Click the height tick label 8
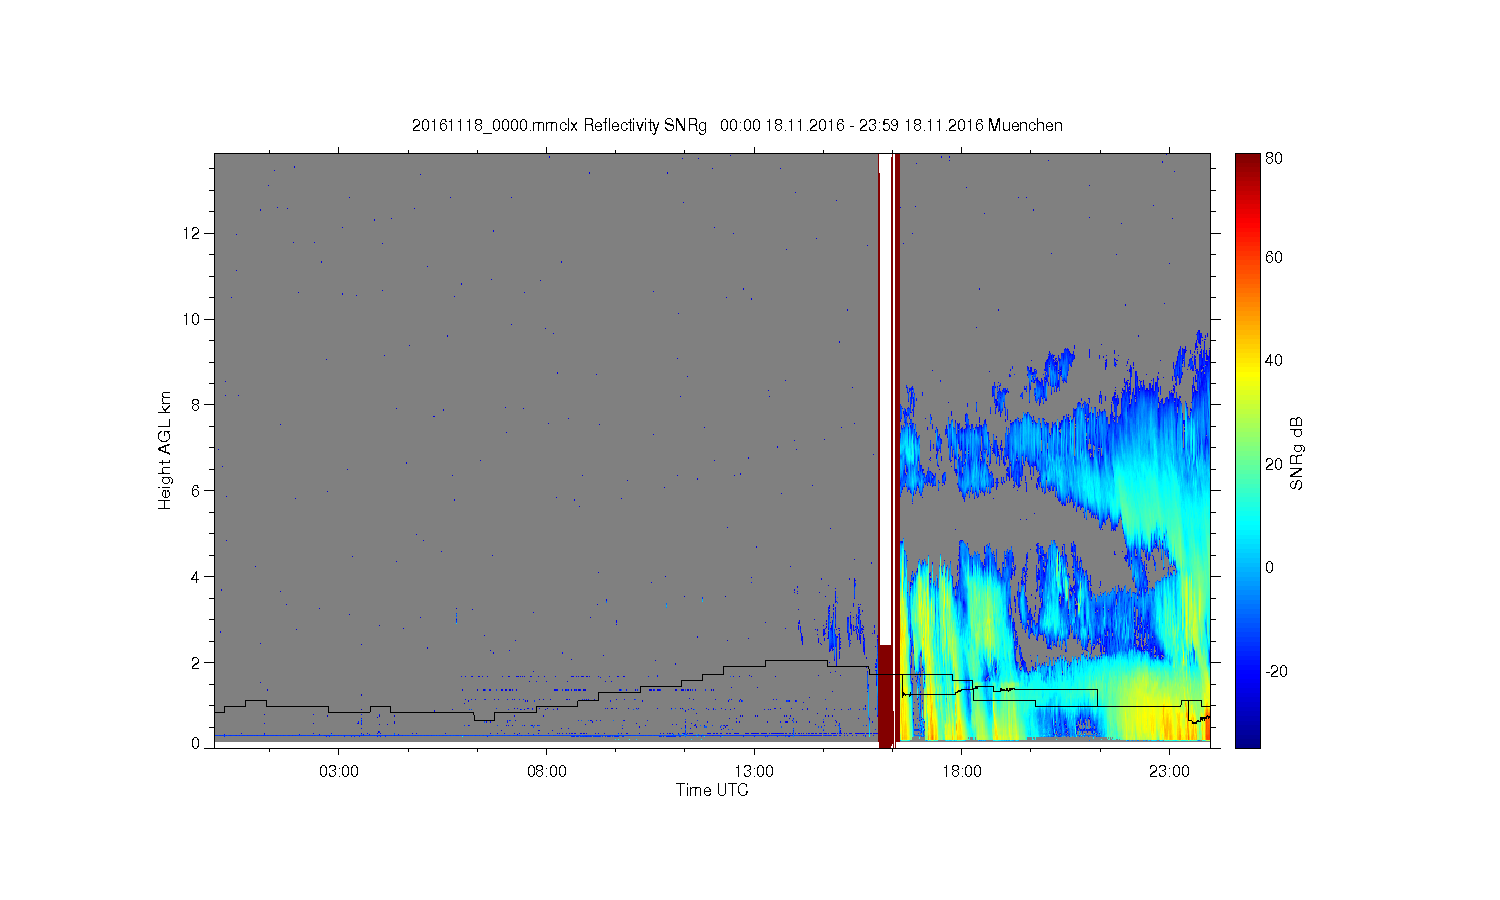The width and height of the screenshot is (1500, 900). pyautogui.click(x=196, y=405)
